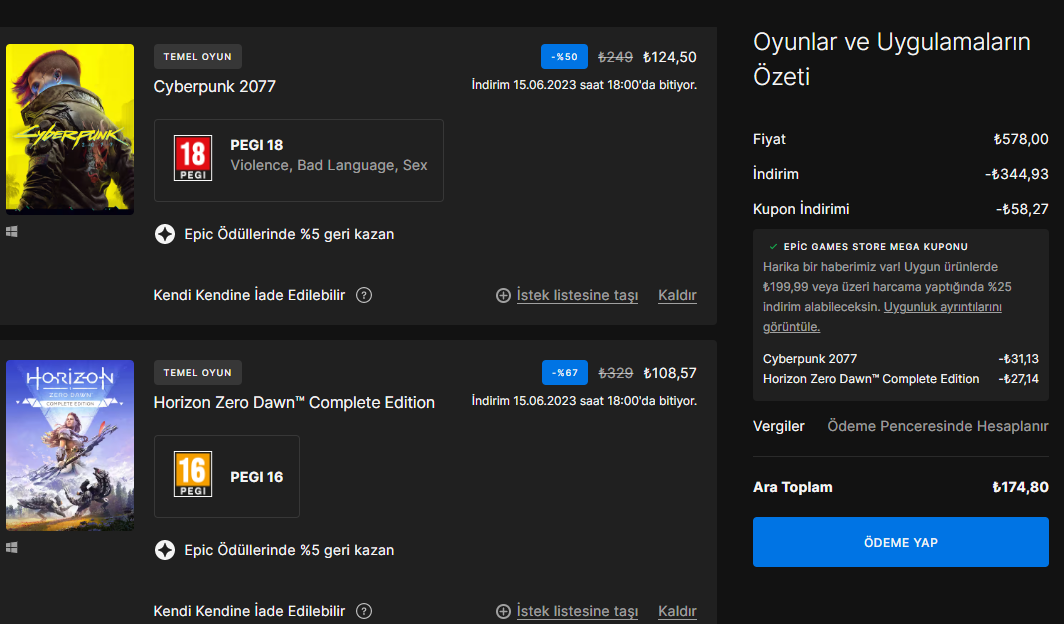Click 'Violence, Bad Language, Sex' rating descriptor

coord(328,165)
